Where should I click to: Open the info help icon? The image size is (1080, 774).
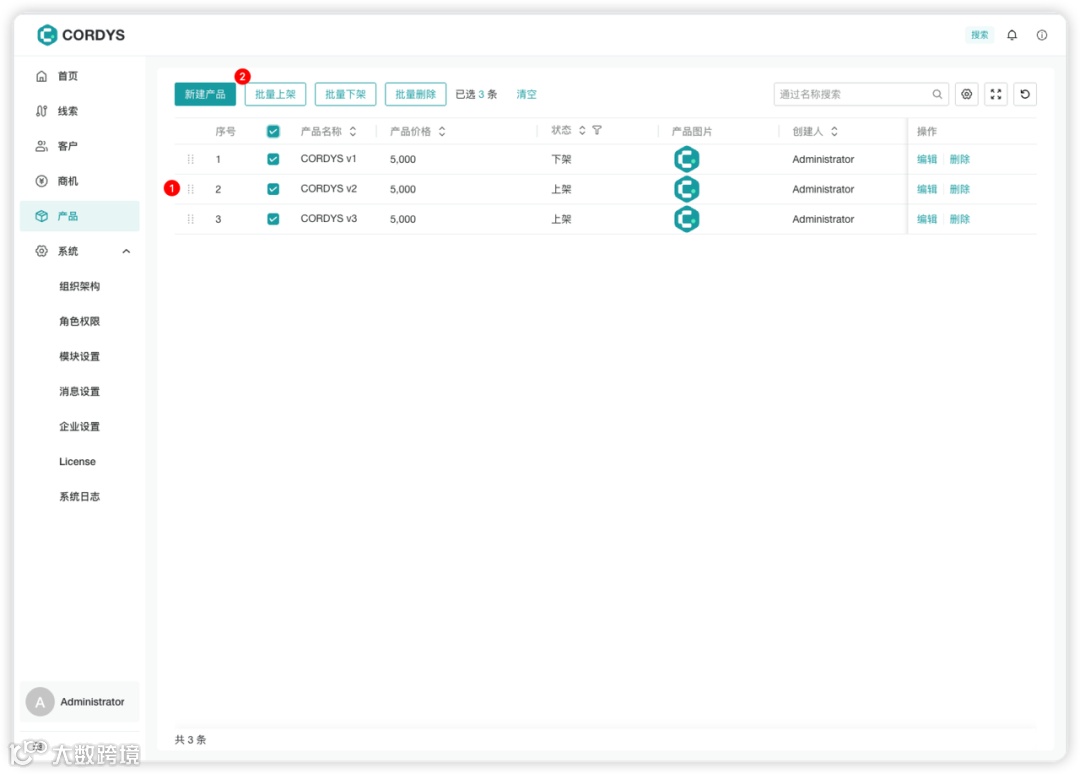(1042, 35)
